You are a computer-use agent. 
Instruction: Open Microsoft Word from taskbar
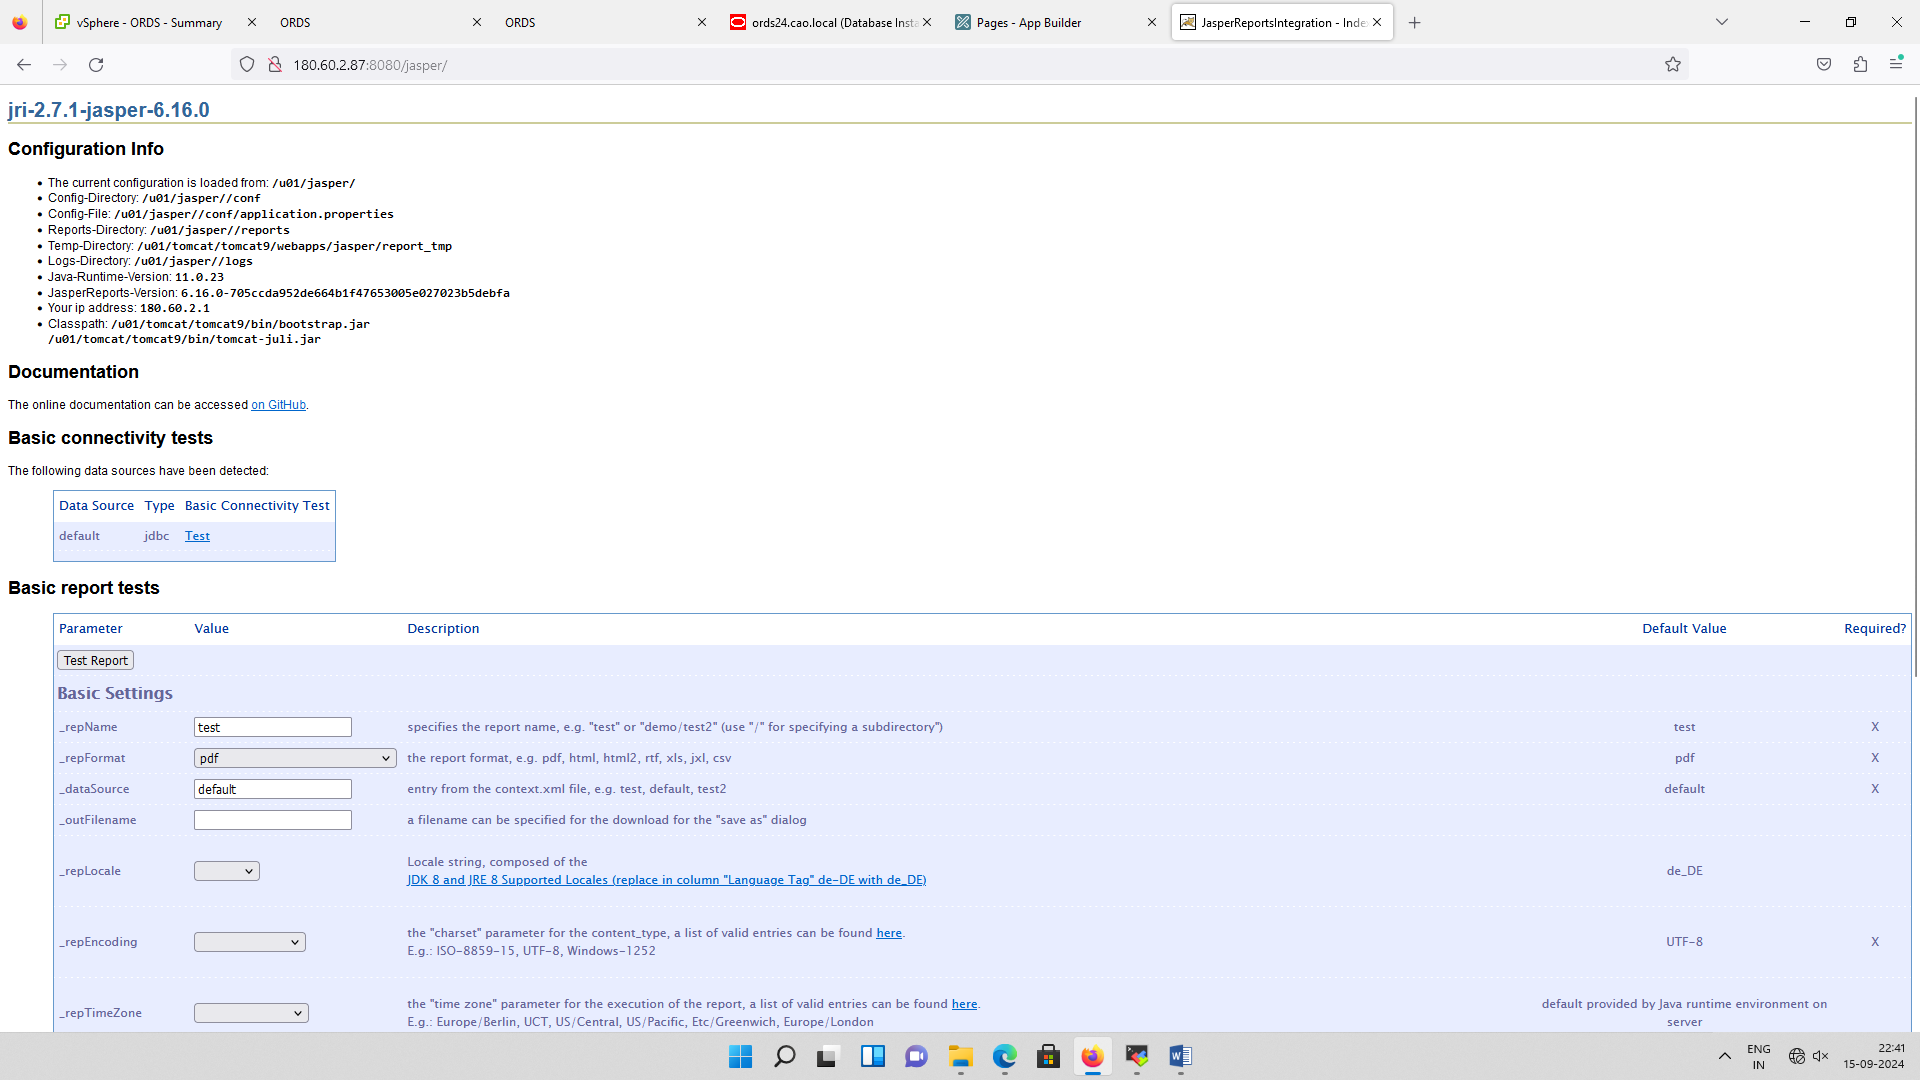[1180, 1056]
